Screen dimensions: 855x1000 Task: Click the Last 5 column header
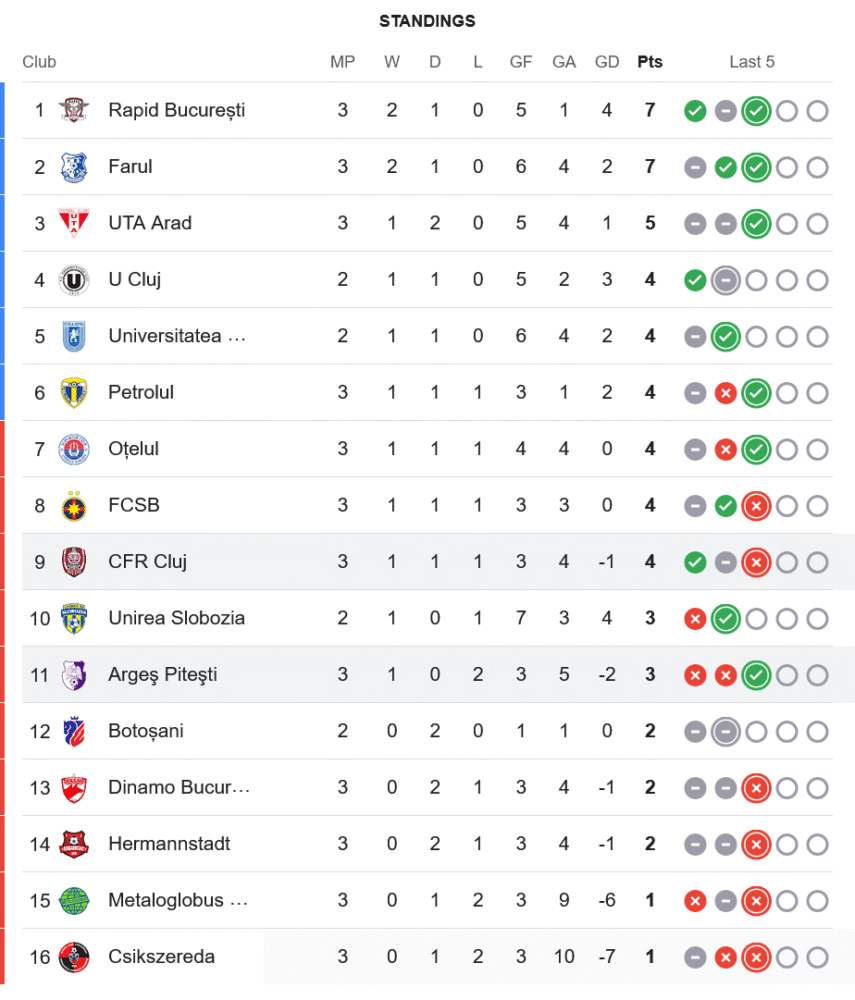752,62
